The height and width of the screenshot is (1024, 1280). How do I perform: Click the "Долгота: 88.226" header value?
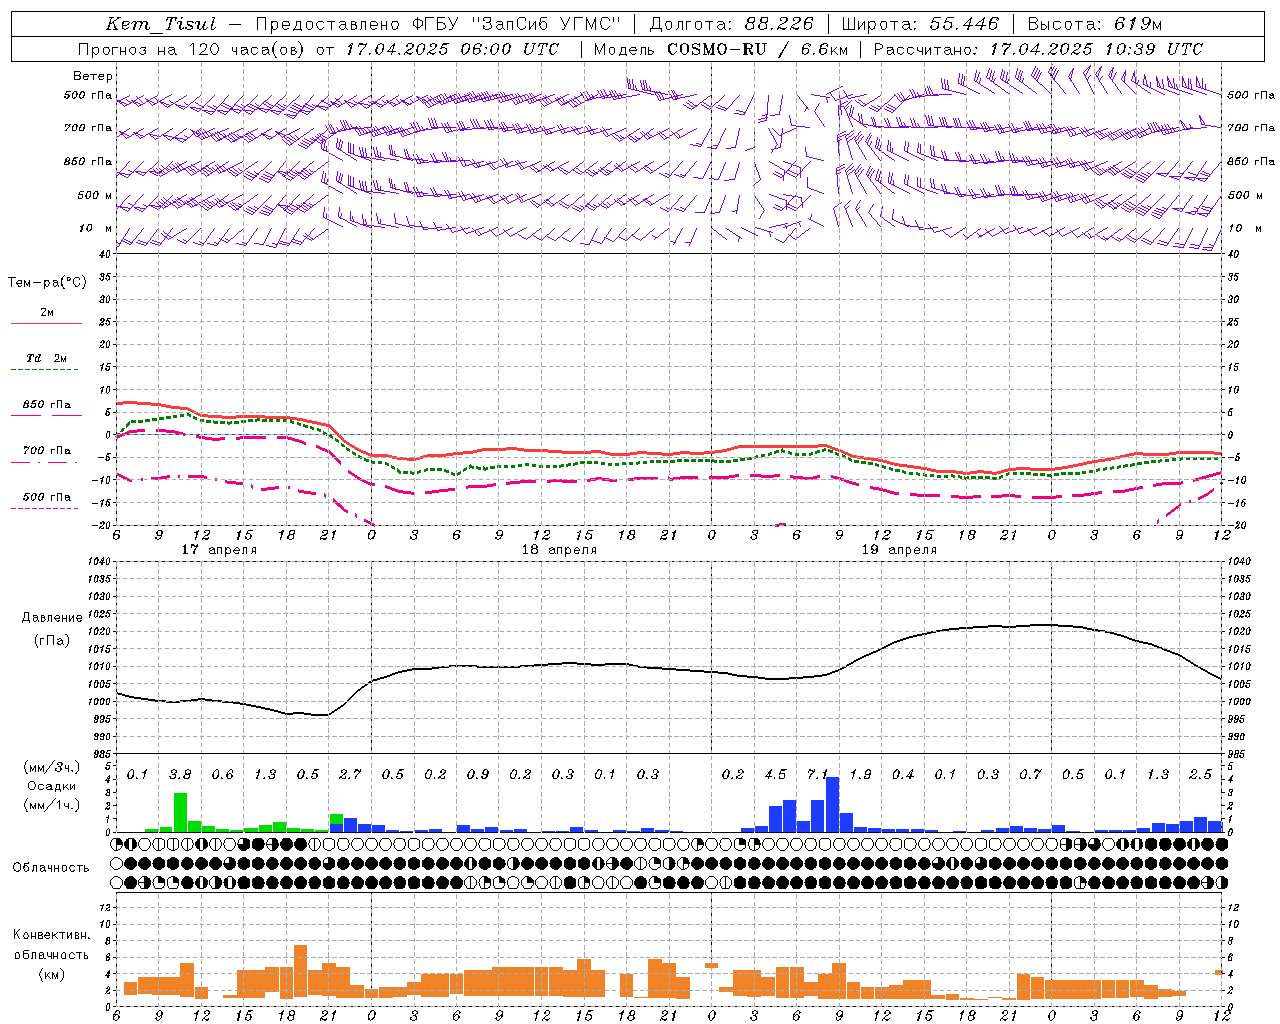click(732, 24)
